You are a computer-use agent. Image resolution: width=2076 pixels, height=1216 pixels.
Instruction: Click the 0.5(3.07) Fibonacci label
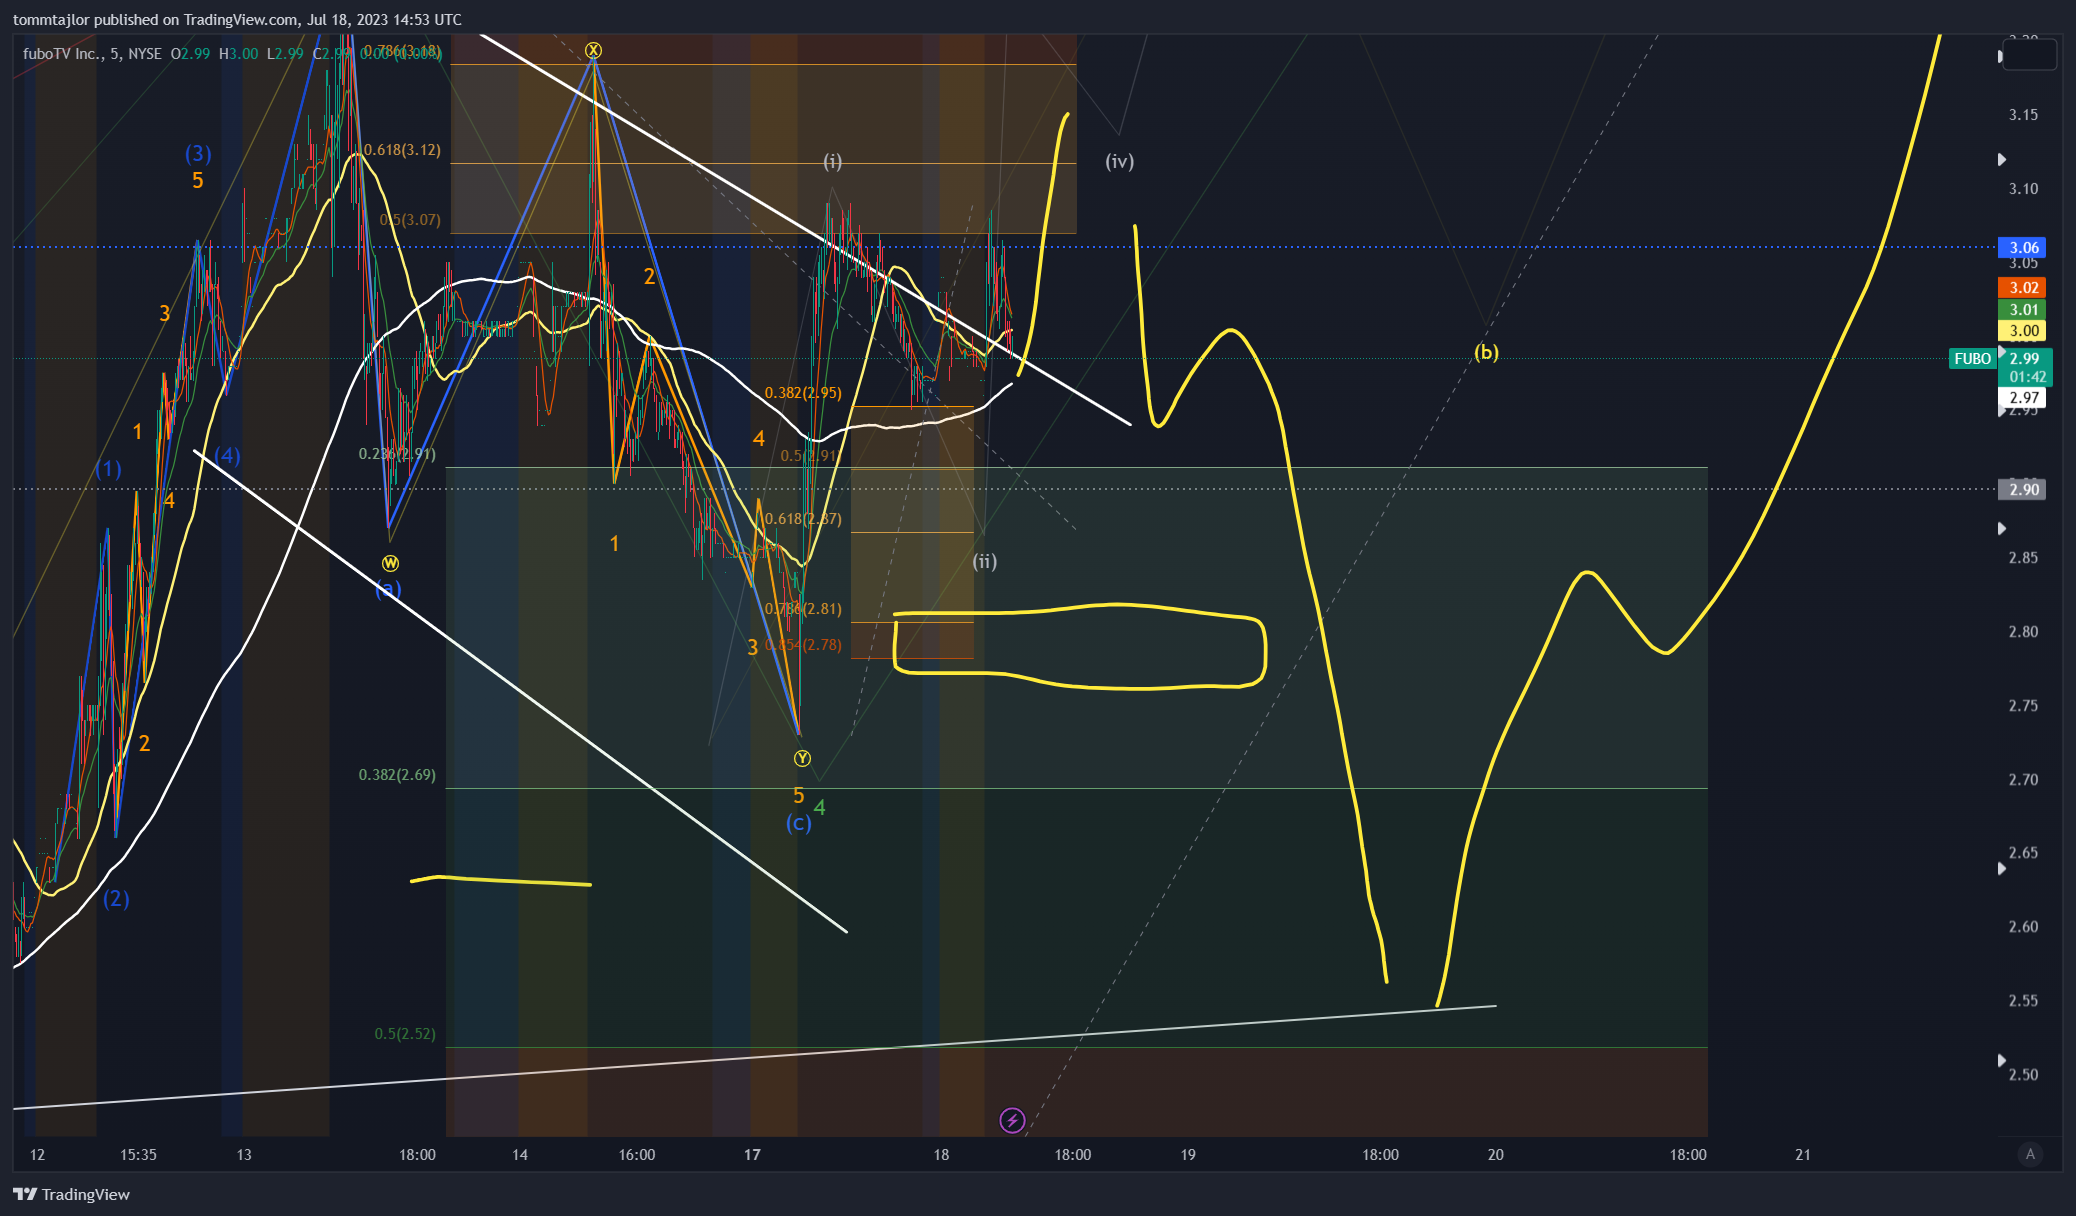[410, 220]
